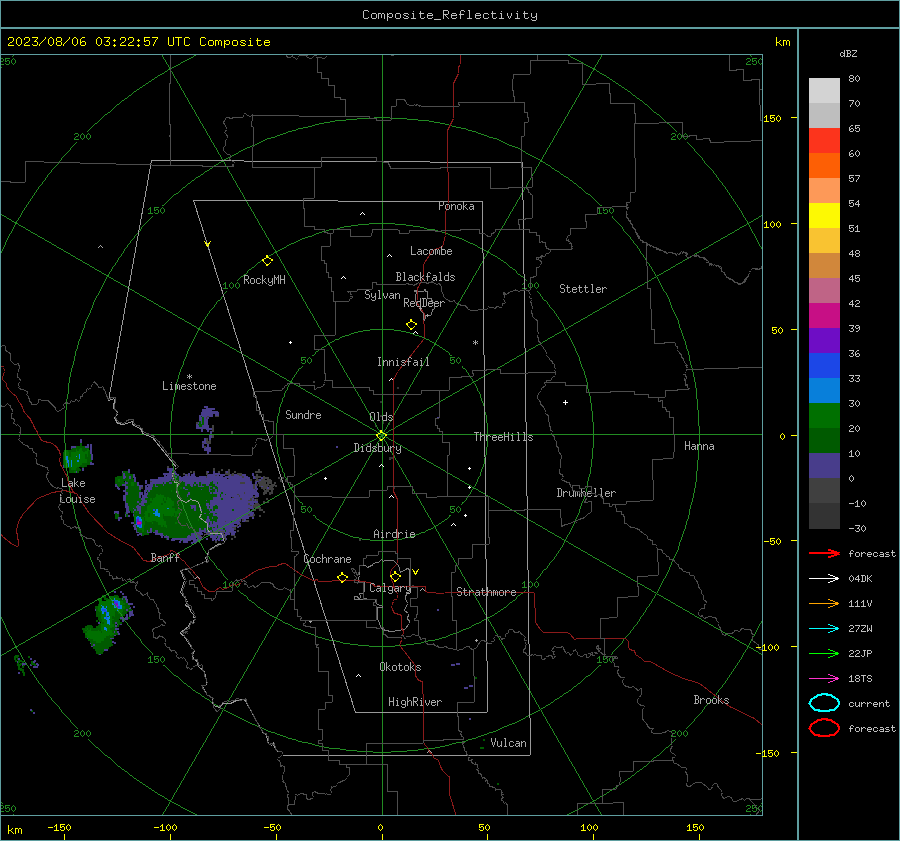Click the Calgary city label

pyautogui.click(x=390, y=588)
